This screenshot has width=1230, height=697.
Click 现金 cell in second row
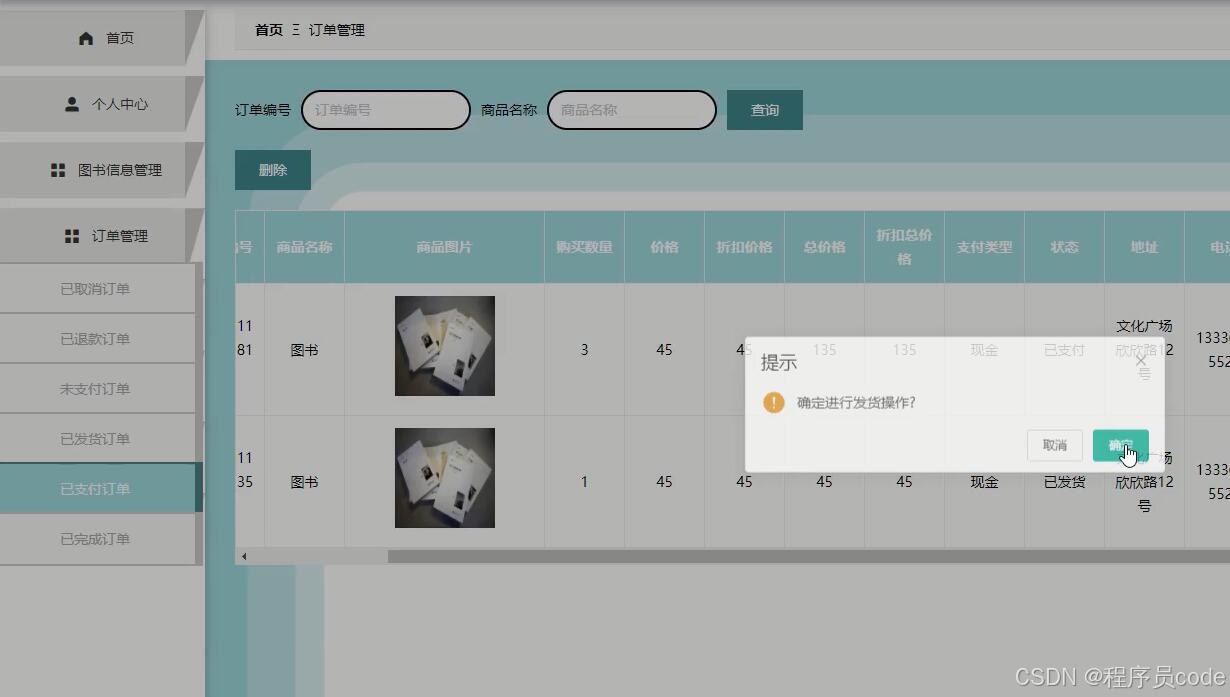[x=985, y=482]
